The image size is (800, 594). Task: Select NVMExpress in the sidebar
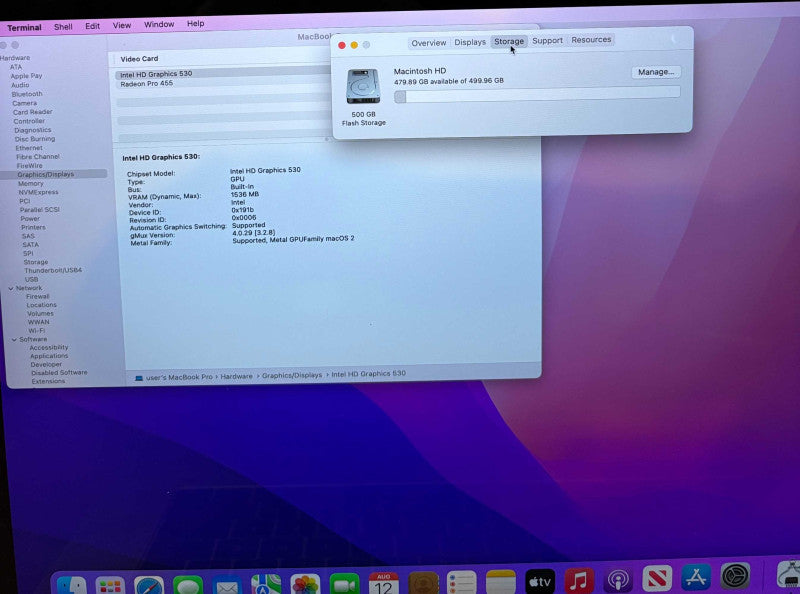pos(38,192)
